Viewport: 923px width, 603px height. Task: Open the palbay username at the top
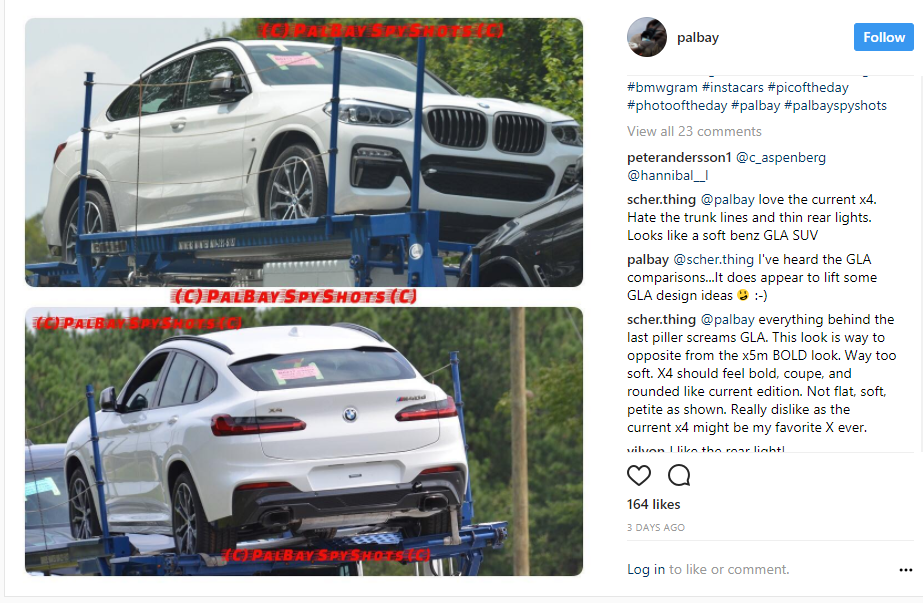698,38
